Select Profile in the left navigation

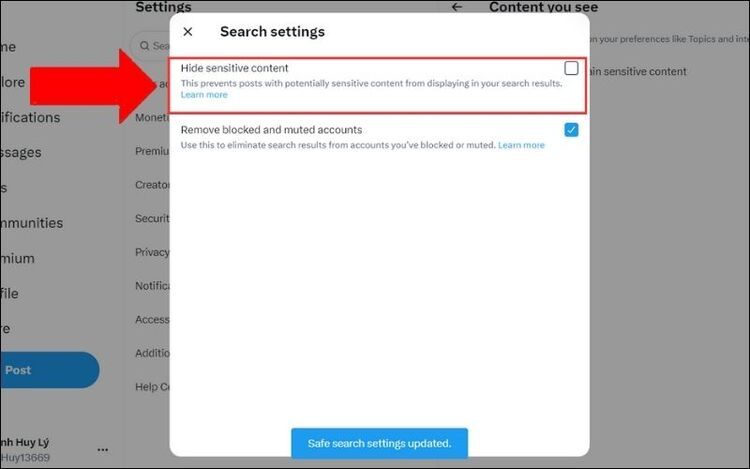[x=10, y=293]
